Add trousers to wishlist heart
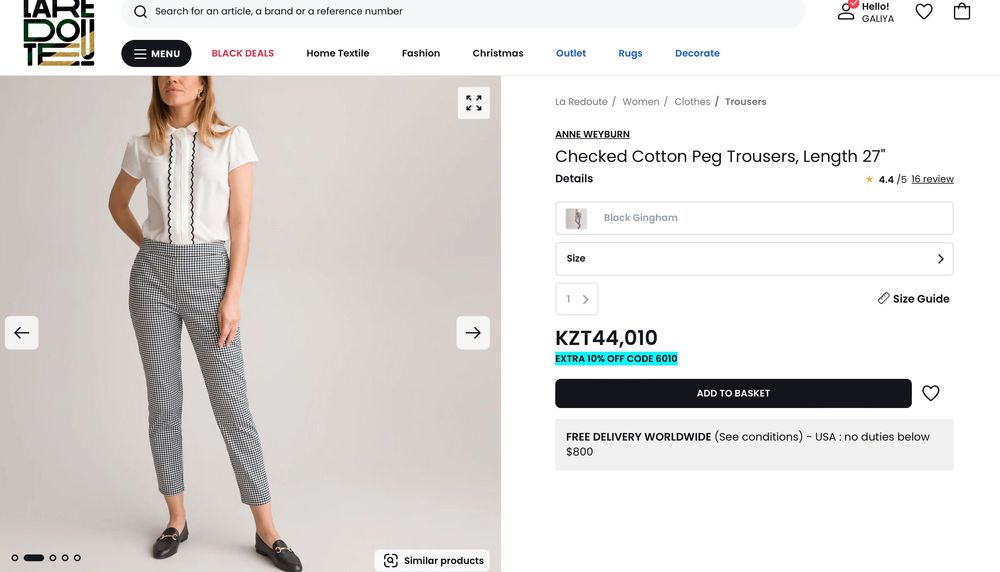 click(931, 393)
